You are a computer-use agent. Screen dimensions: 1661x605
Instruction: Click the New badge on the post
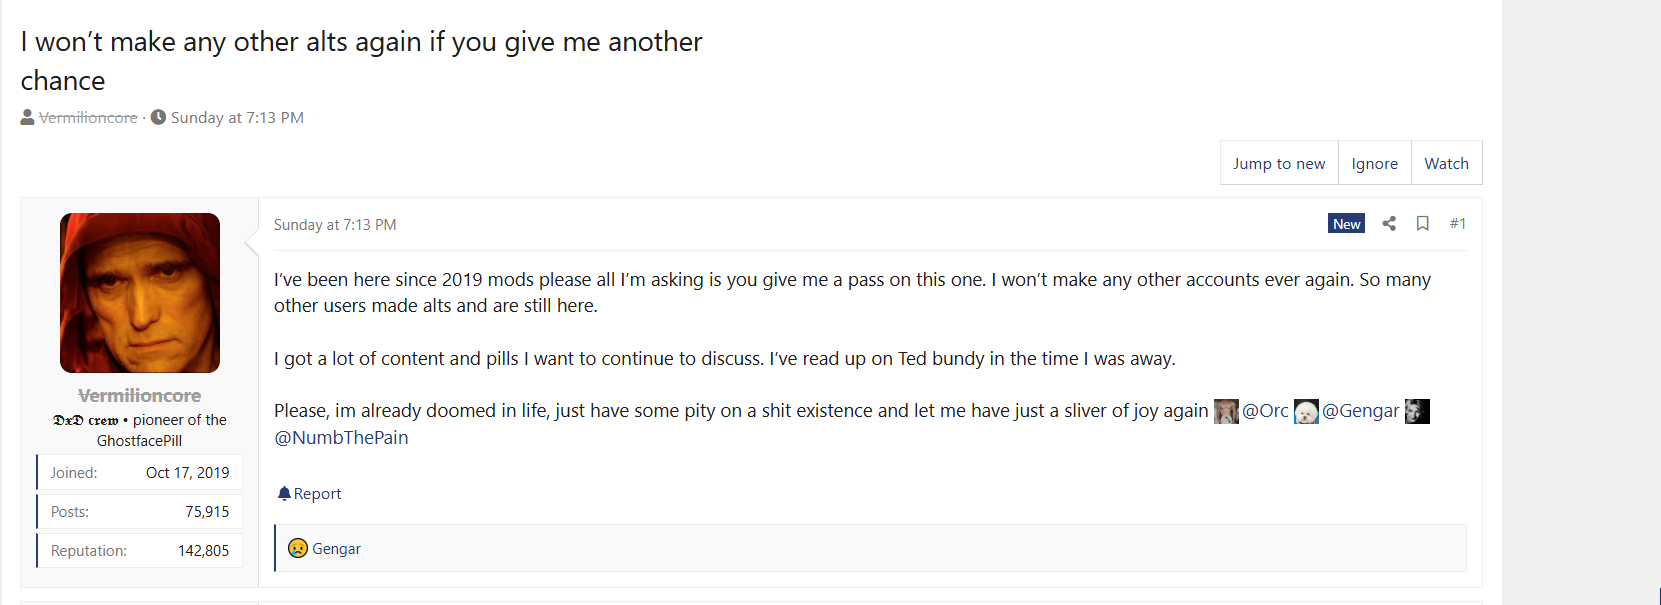1346,224
